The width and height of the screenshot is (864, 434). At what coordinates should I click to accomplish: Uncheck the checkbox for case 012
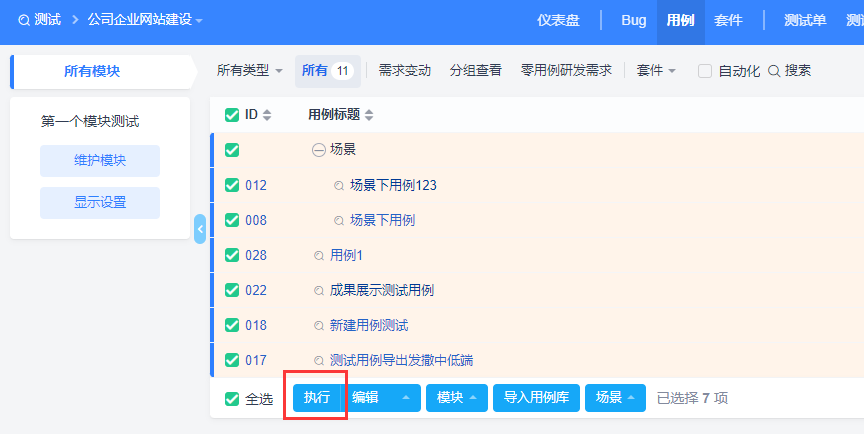tap(232, 185)
